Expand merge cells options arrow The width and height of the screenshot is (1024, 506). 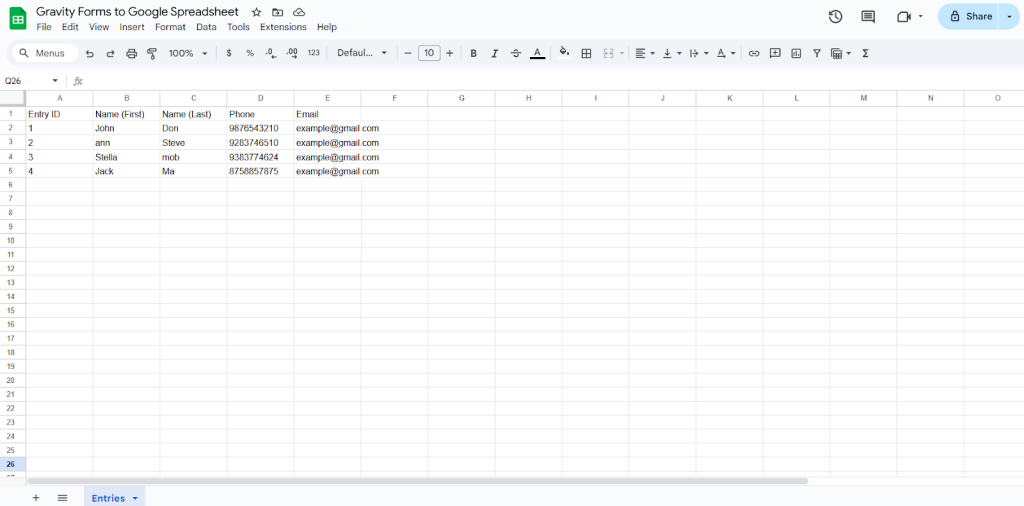pyautogui.click(x=622, y=54)
